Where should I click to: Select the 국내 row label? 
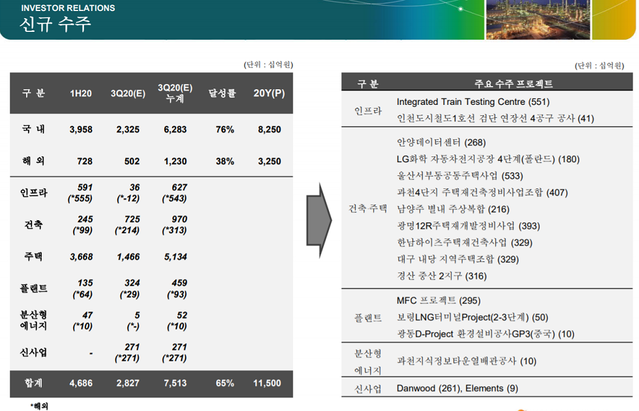pyautogui.click(x=33, y=130)
